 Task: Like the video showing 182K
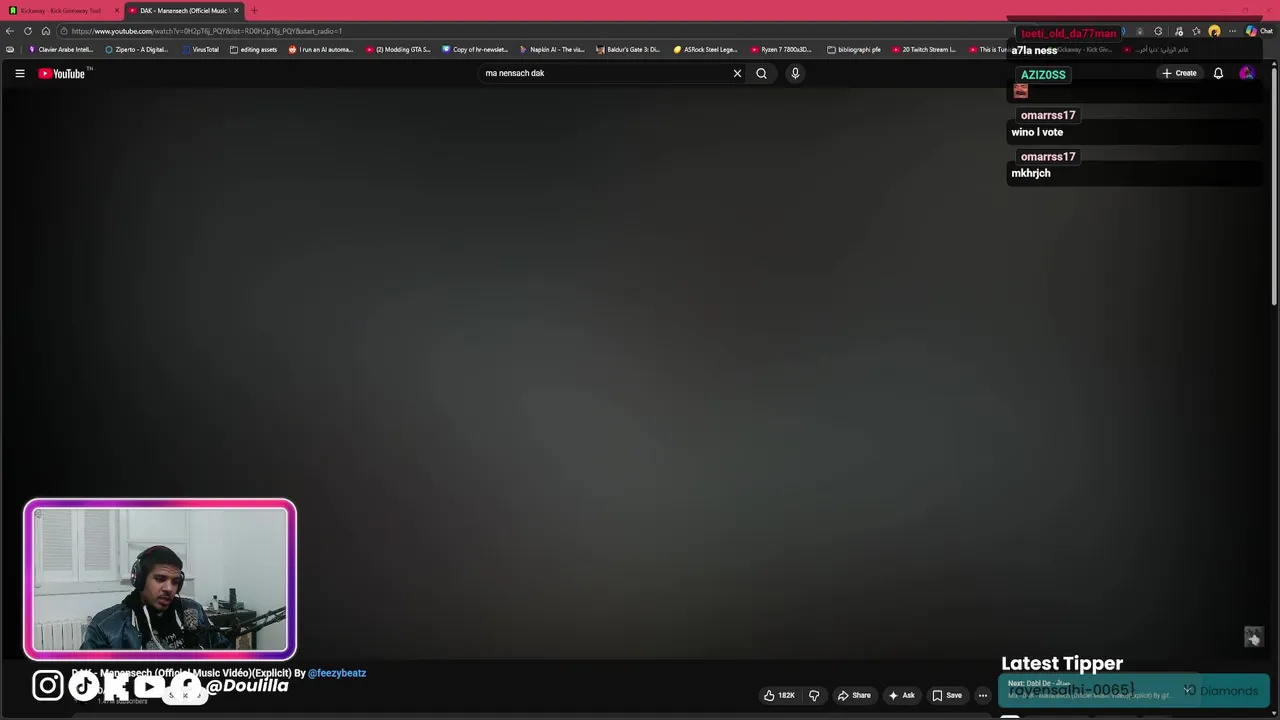click(780, 695)
